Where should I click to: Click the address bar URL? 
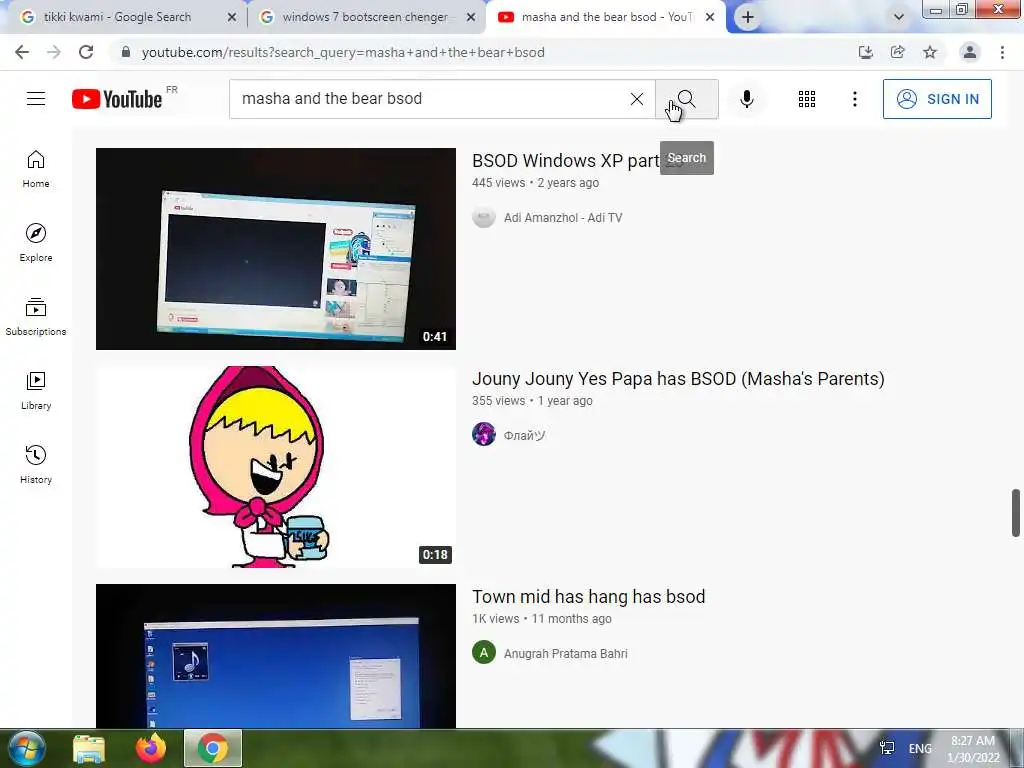[x=343, y=52]
